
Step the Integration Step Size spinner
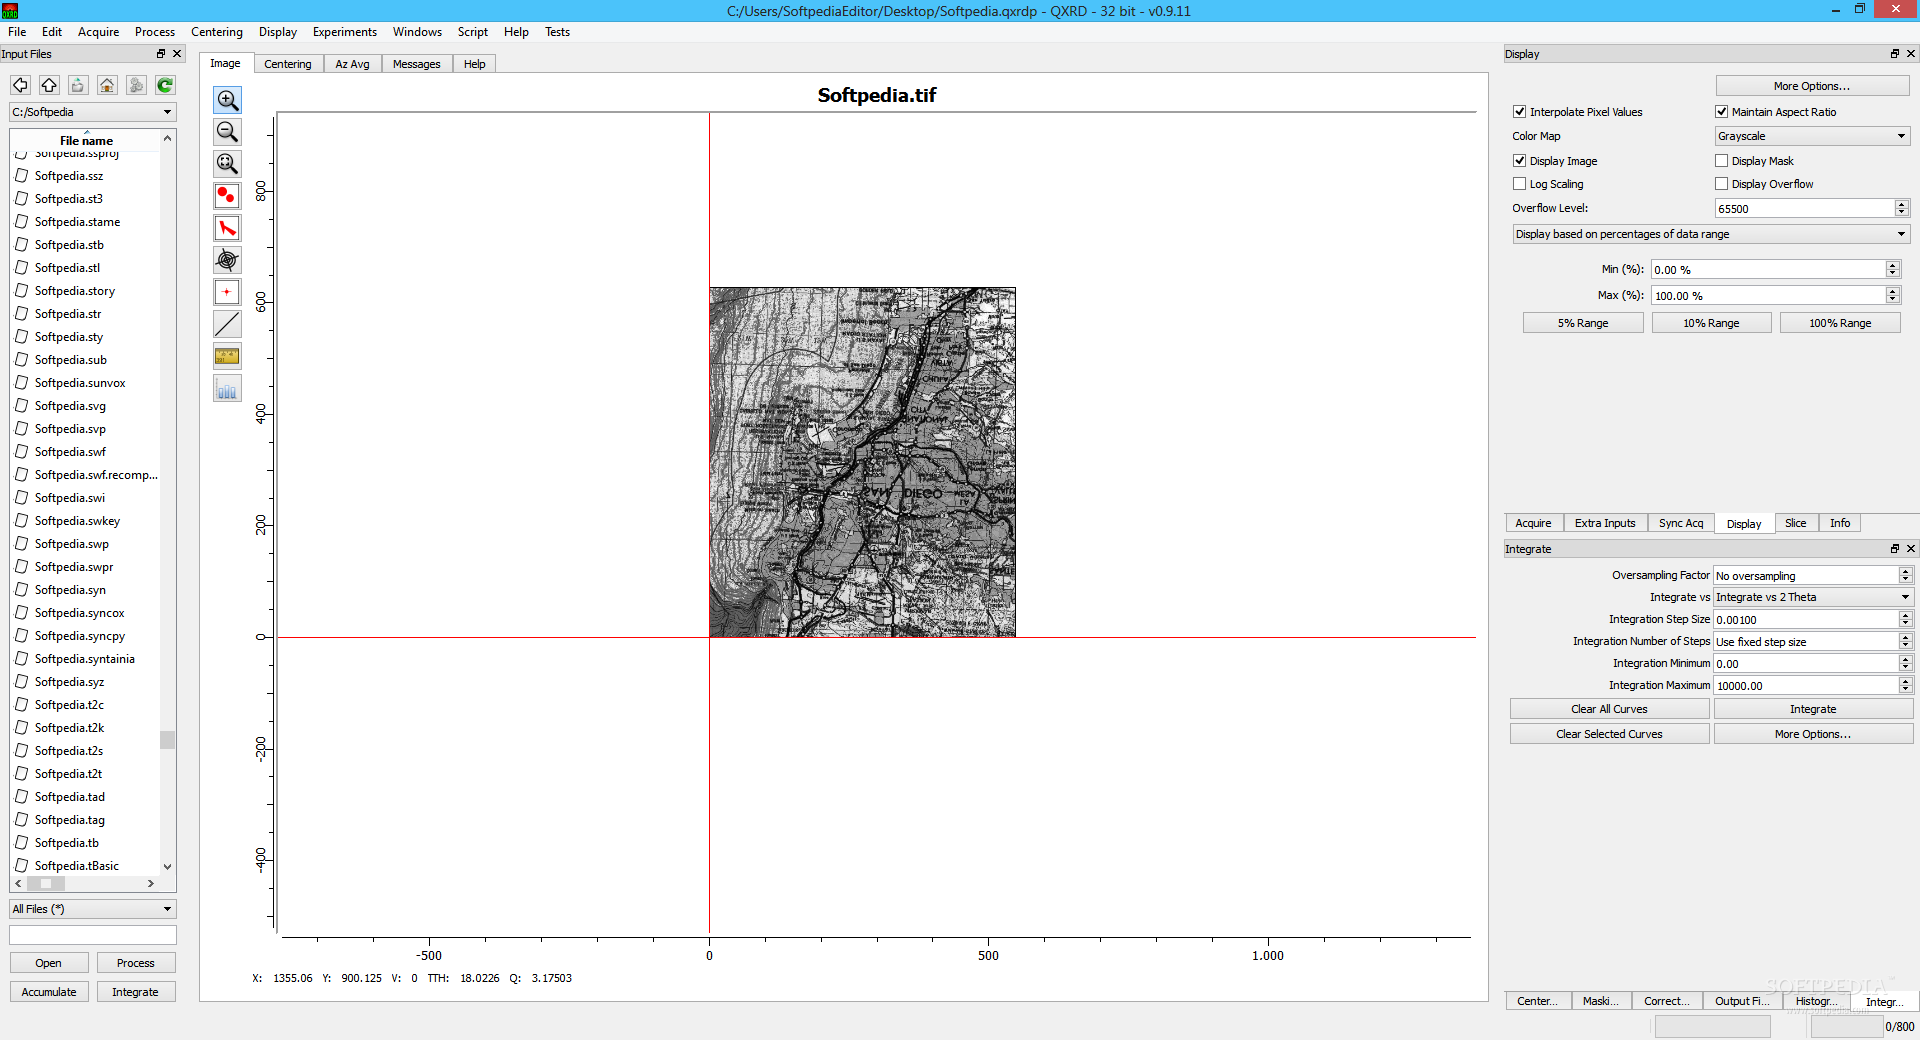click(1905, 619)
